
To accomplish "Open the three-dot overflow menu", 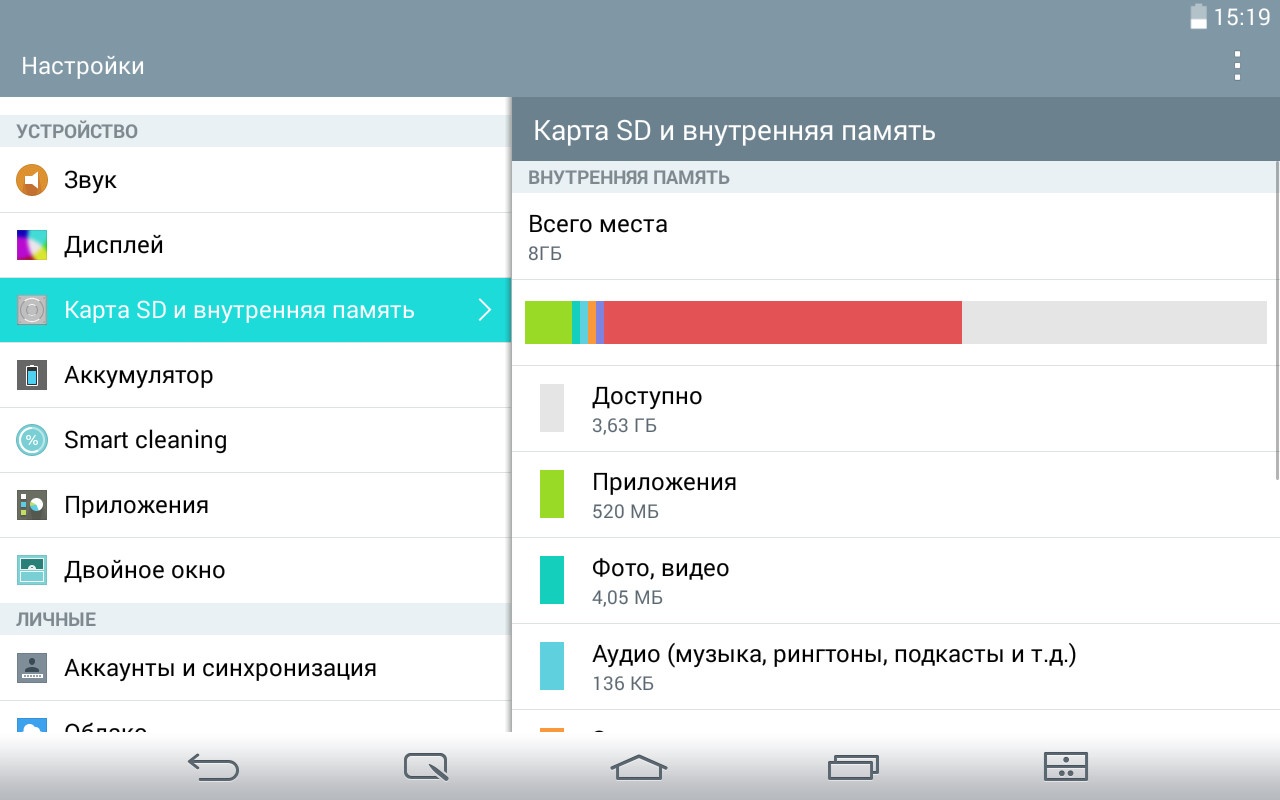I will pyautogui.click(x=1237, y=66).
